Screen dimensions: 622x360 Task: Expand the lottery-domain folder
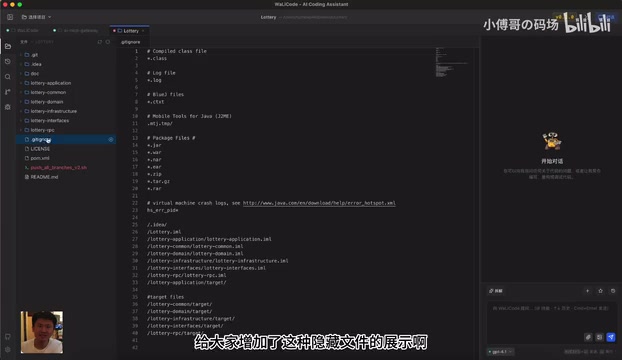point(66,102)
